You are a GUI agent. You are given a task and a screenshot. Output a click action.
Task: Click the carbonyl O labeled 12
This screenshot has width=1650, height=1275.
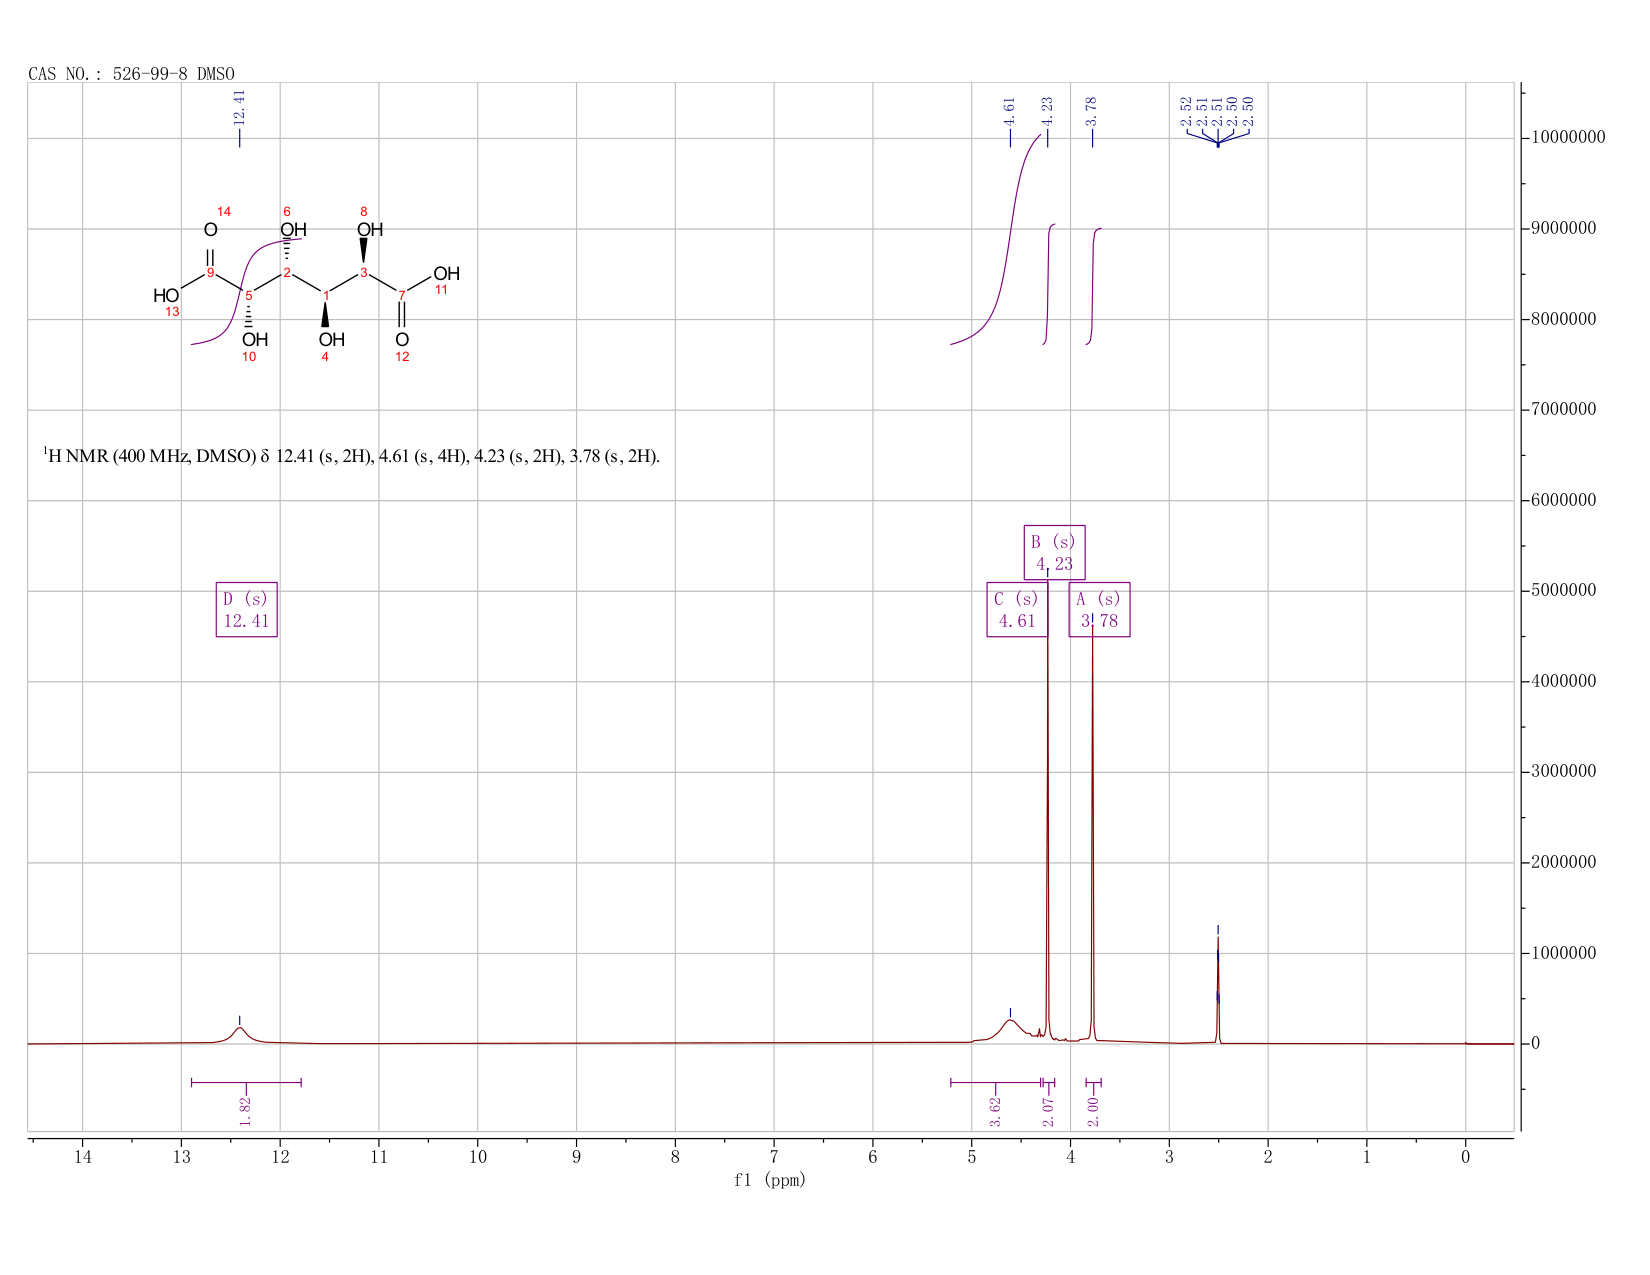402,340
